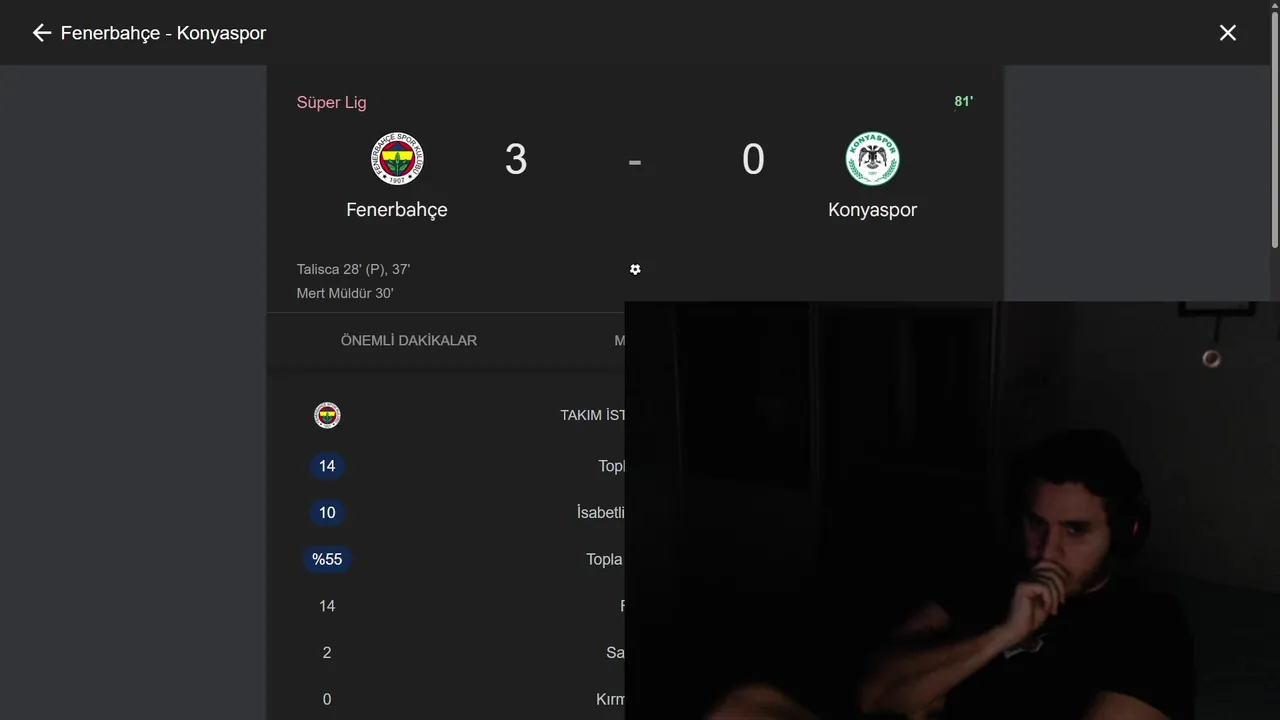This screenshot has width=1280, height=720.
Task: Click the Fenerbahçe club crest
Action: pyautogui.click(x=397, y=159)
